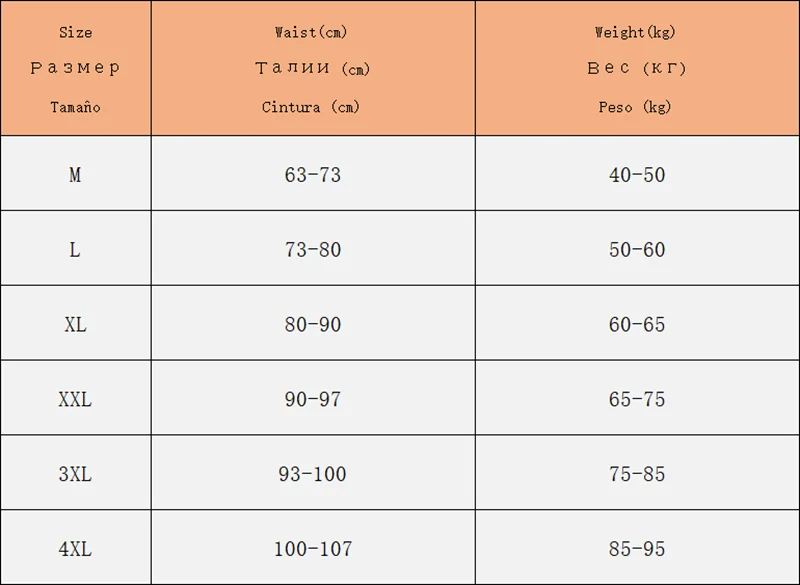Click waist value 73-80

pos(312,249)
